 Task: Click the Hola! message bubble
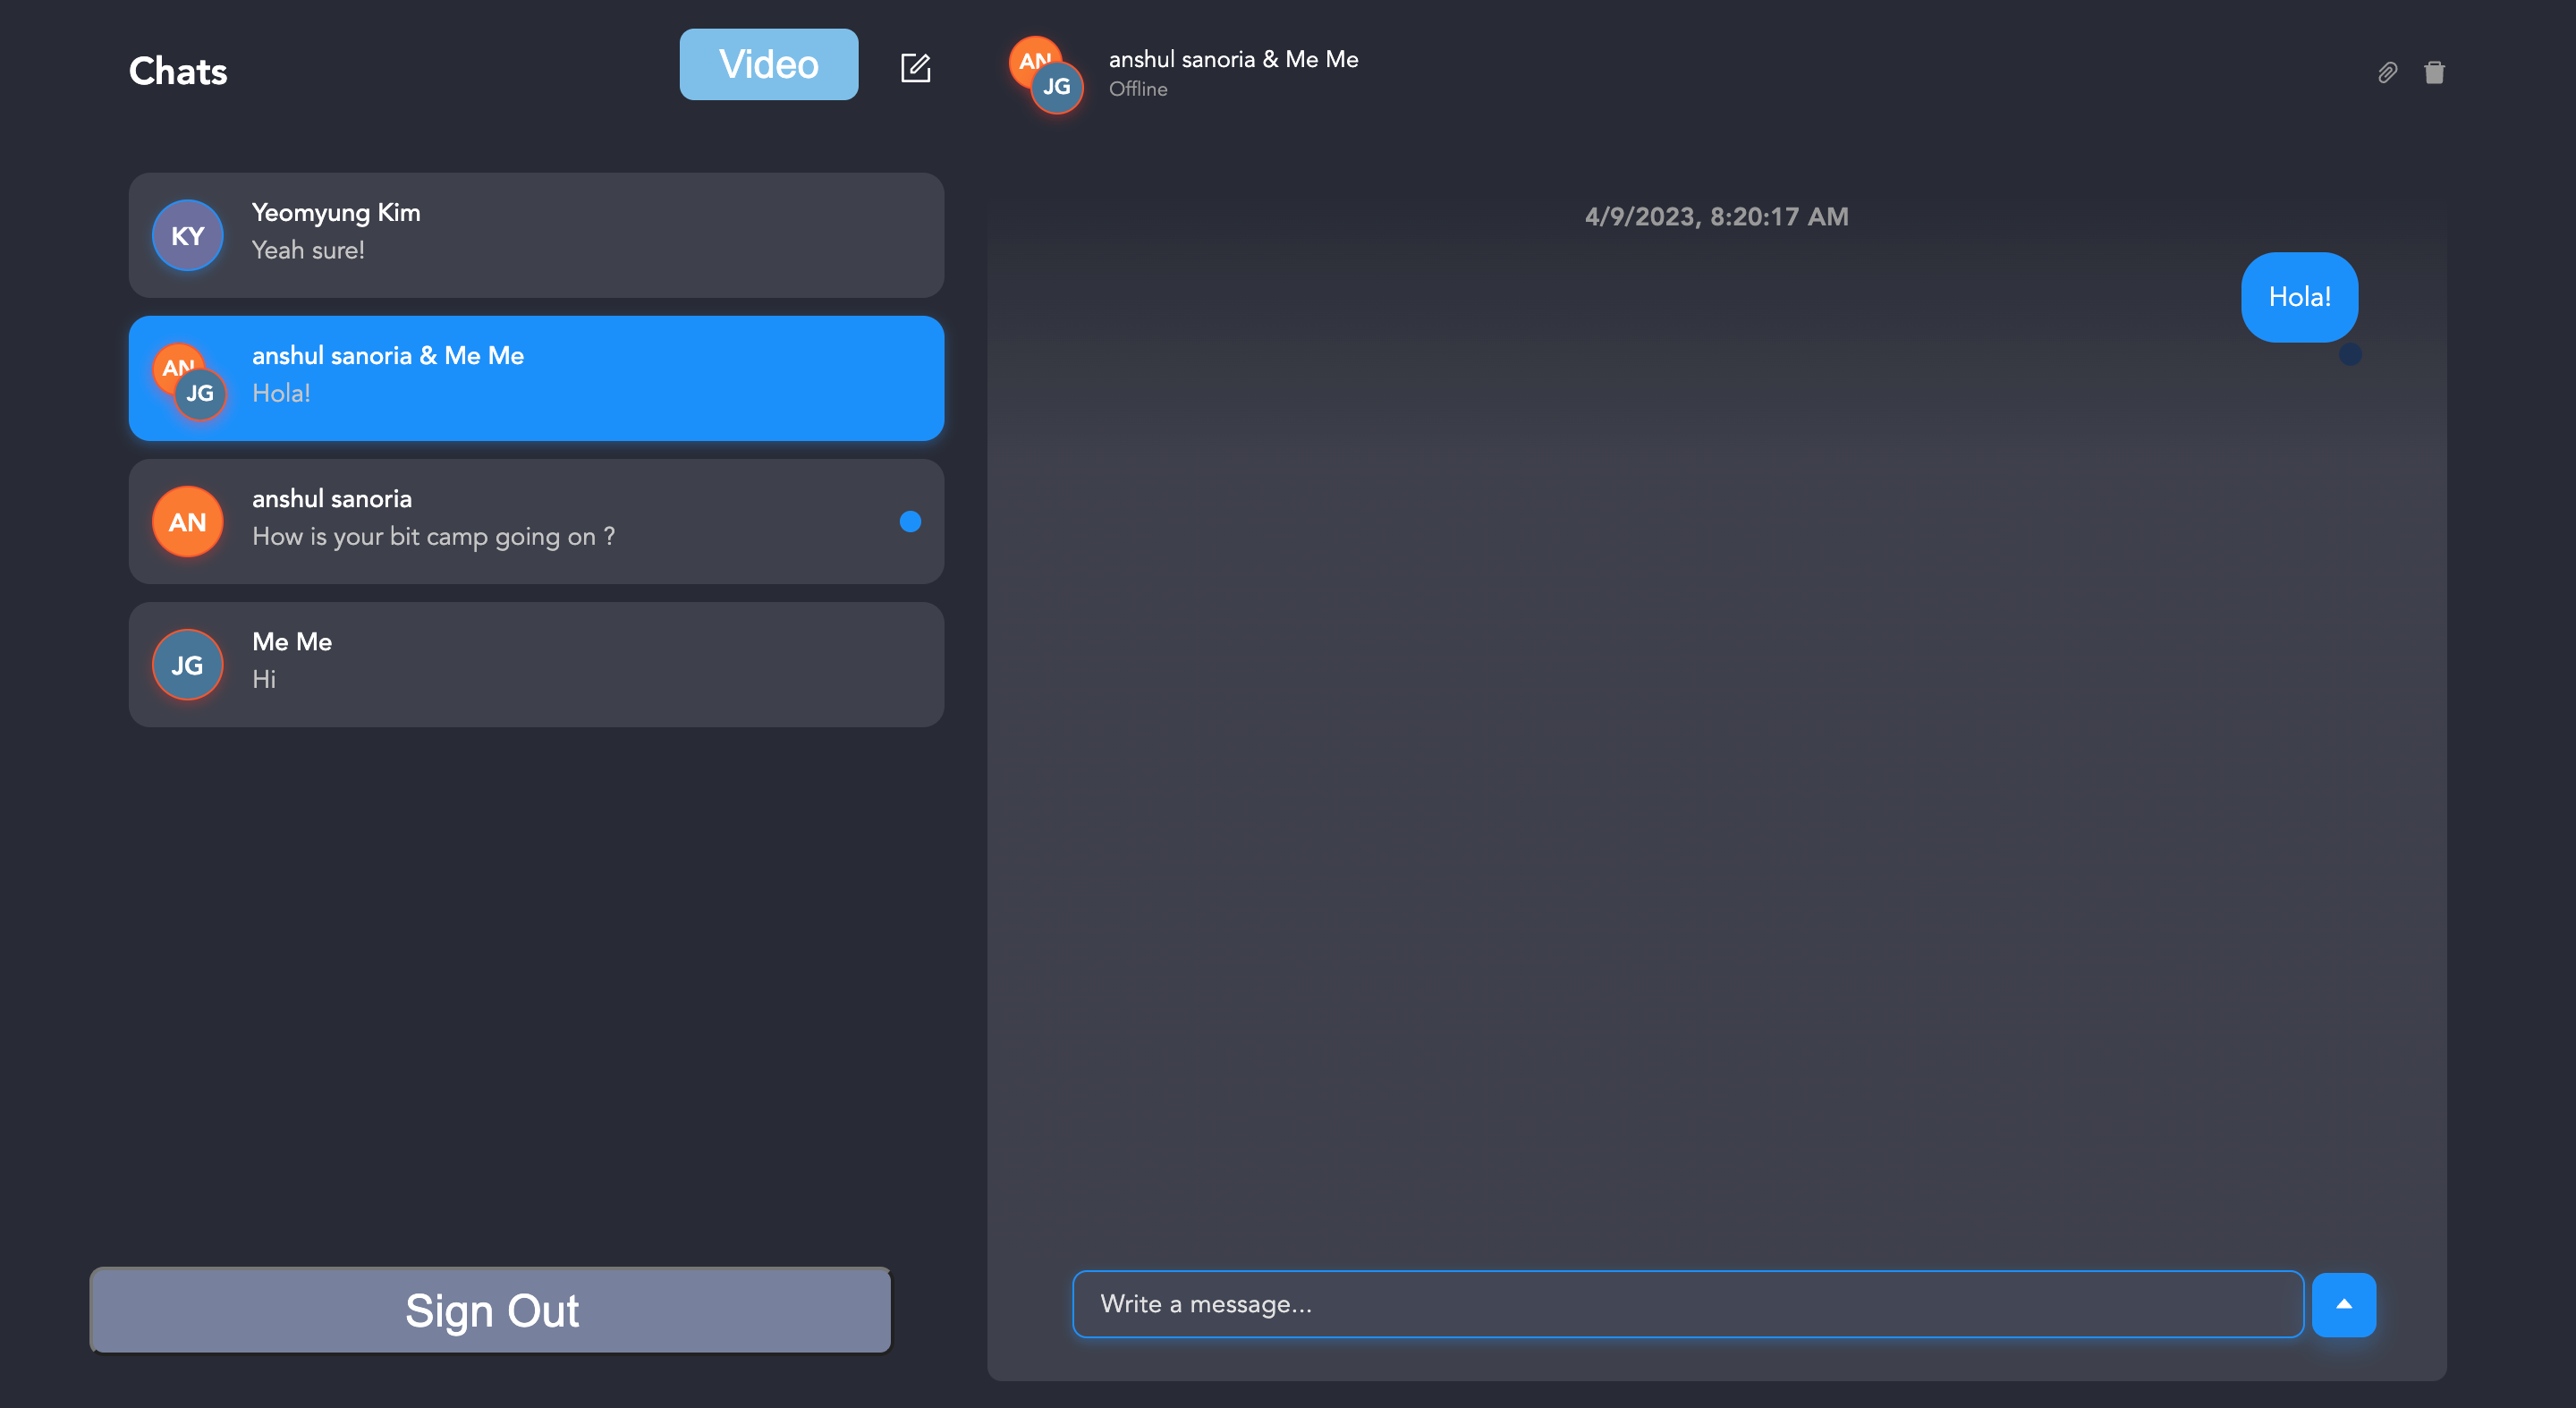(x=2299, y=297)
